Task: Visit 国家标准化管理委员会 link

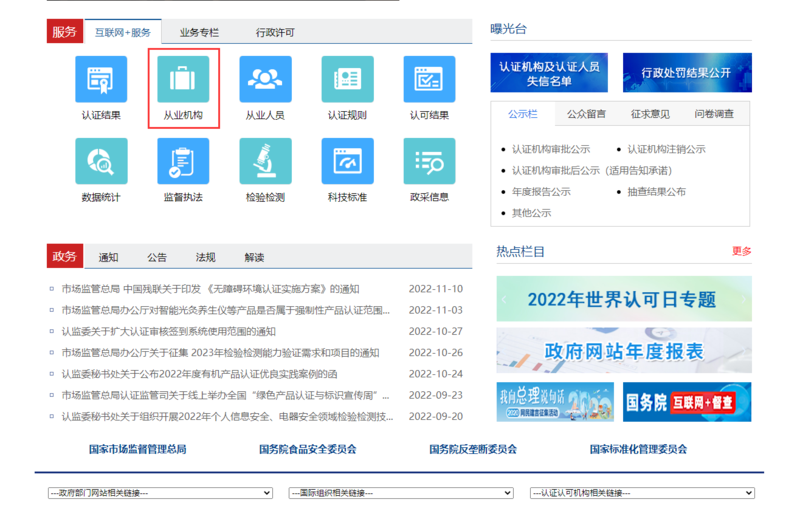Action: 638,449
